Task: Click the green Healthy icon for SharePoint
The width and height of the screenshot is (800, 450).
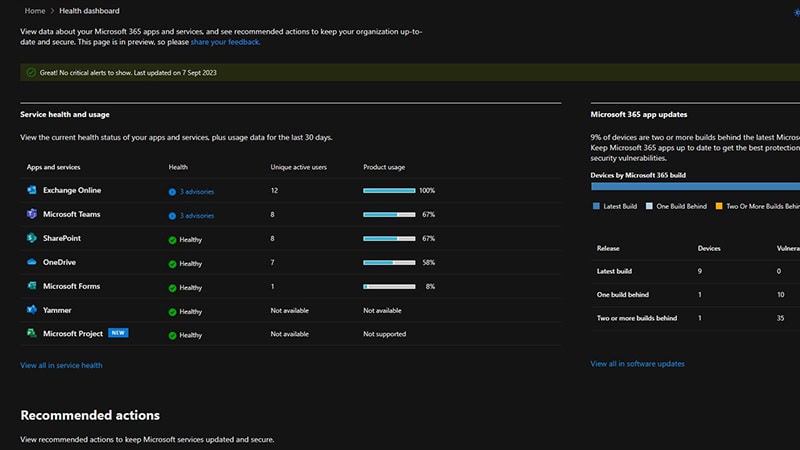Action: coord(172,240)
